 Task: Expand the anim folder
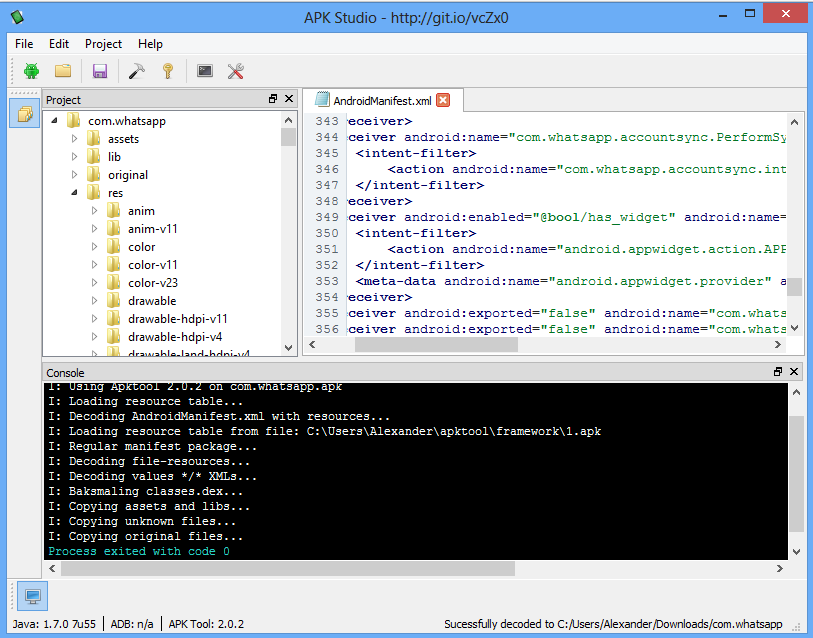94,211
